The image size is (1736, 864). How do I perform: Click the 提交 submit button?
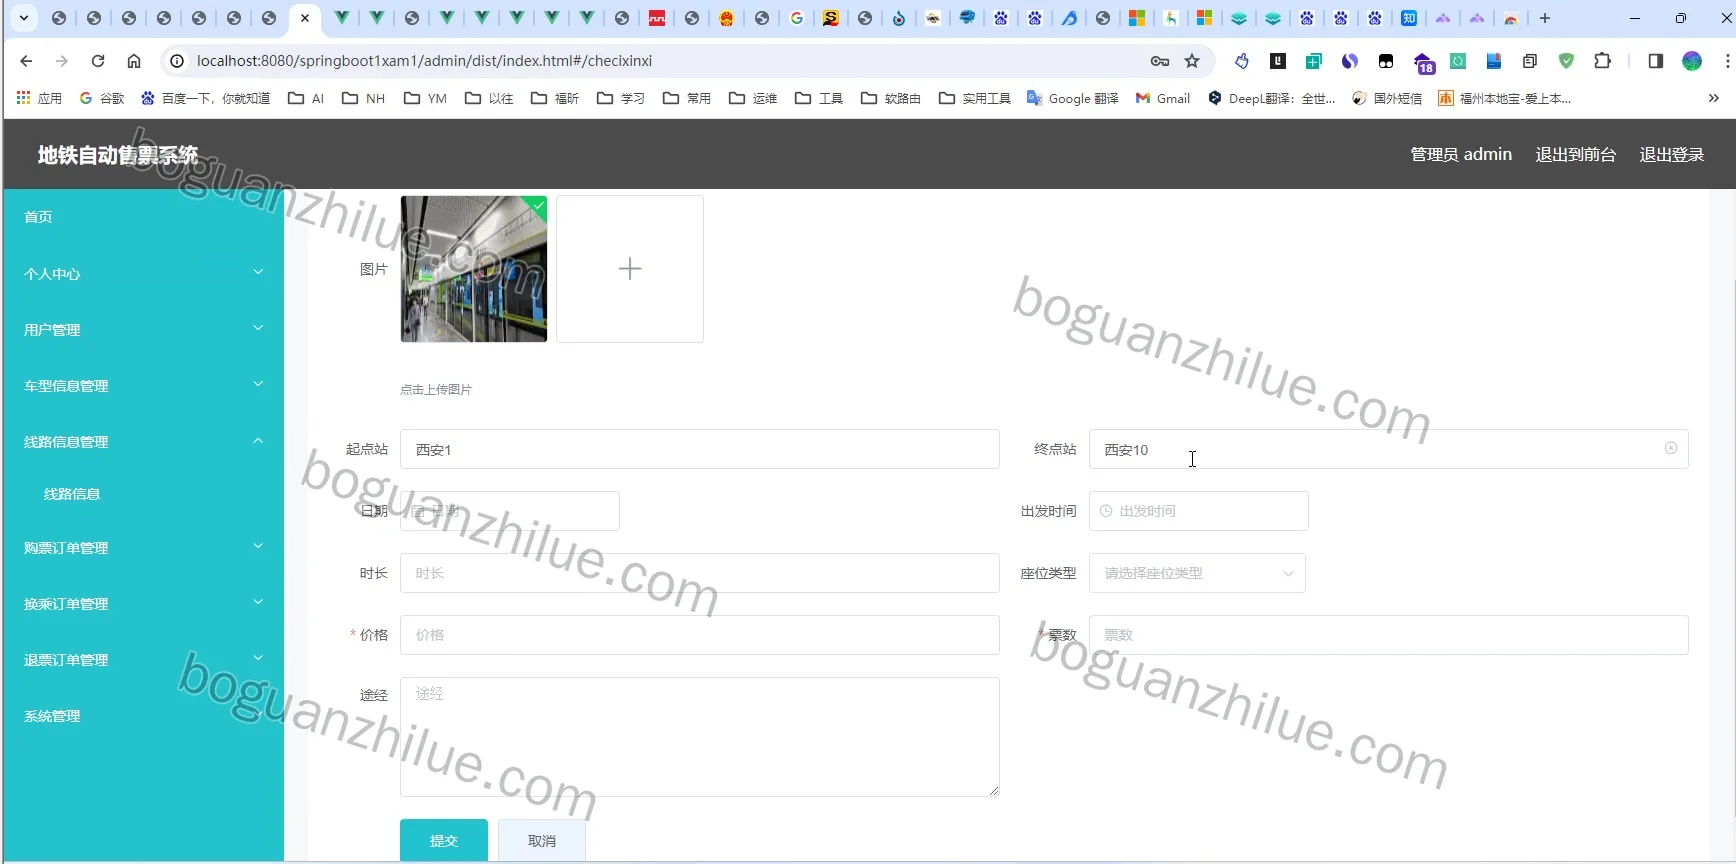click(x=444, y=840)
